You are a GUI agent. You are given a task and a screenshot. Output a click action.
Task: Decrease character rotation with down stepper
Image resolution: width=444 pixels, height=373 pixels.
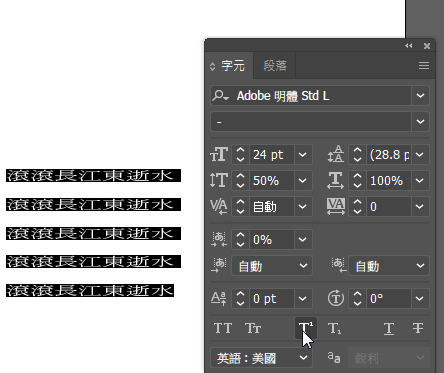(x=357, y=303)
